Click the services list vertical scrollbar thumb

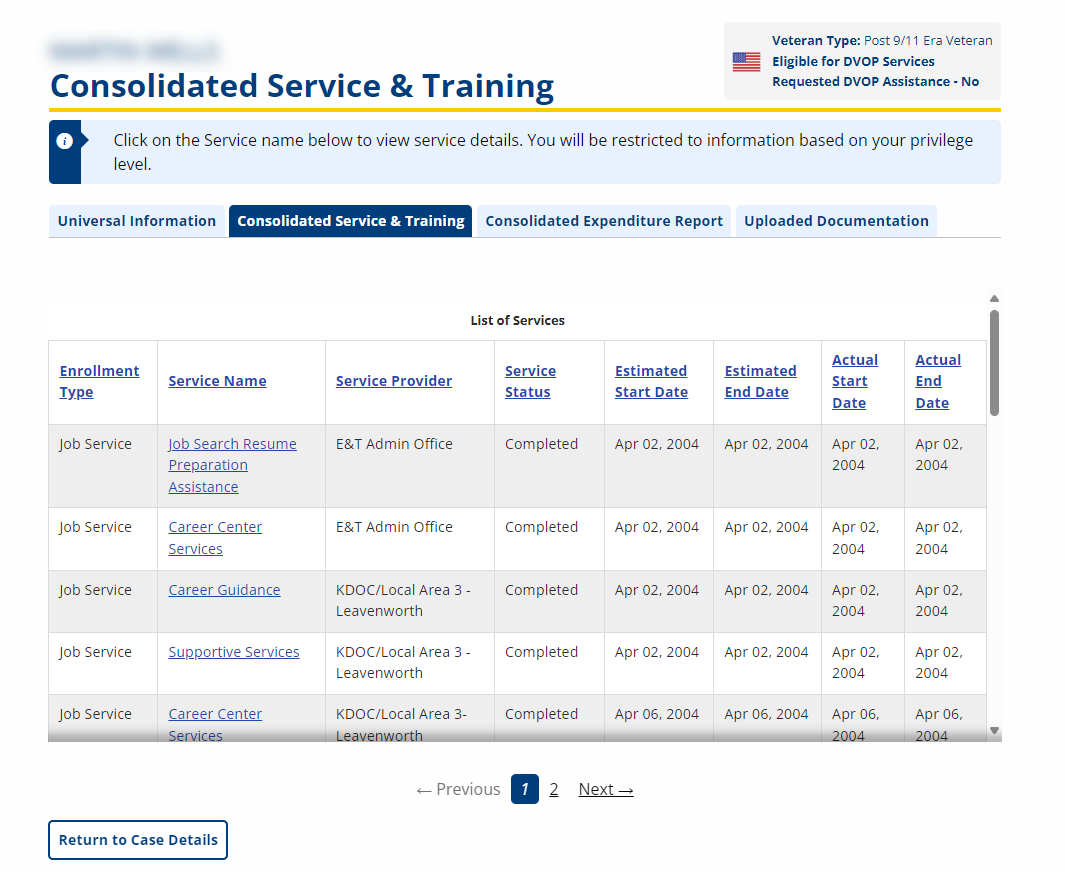[x=994, y=363]
